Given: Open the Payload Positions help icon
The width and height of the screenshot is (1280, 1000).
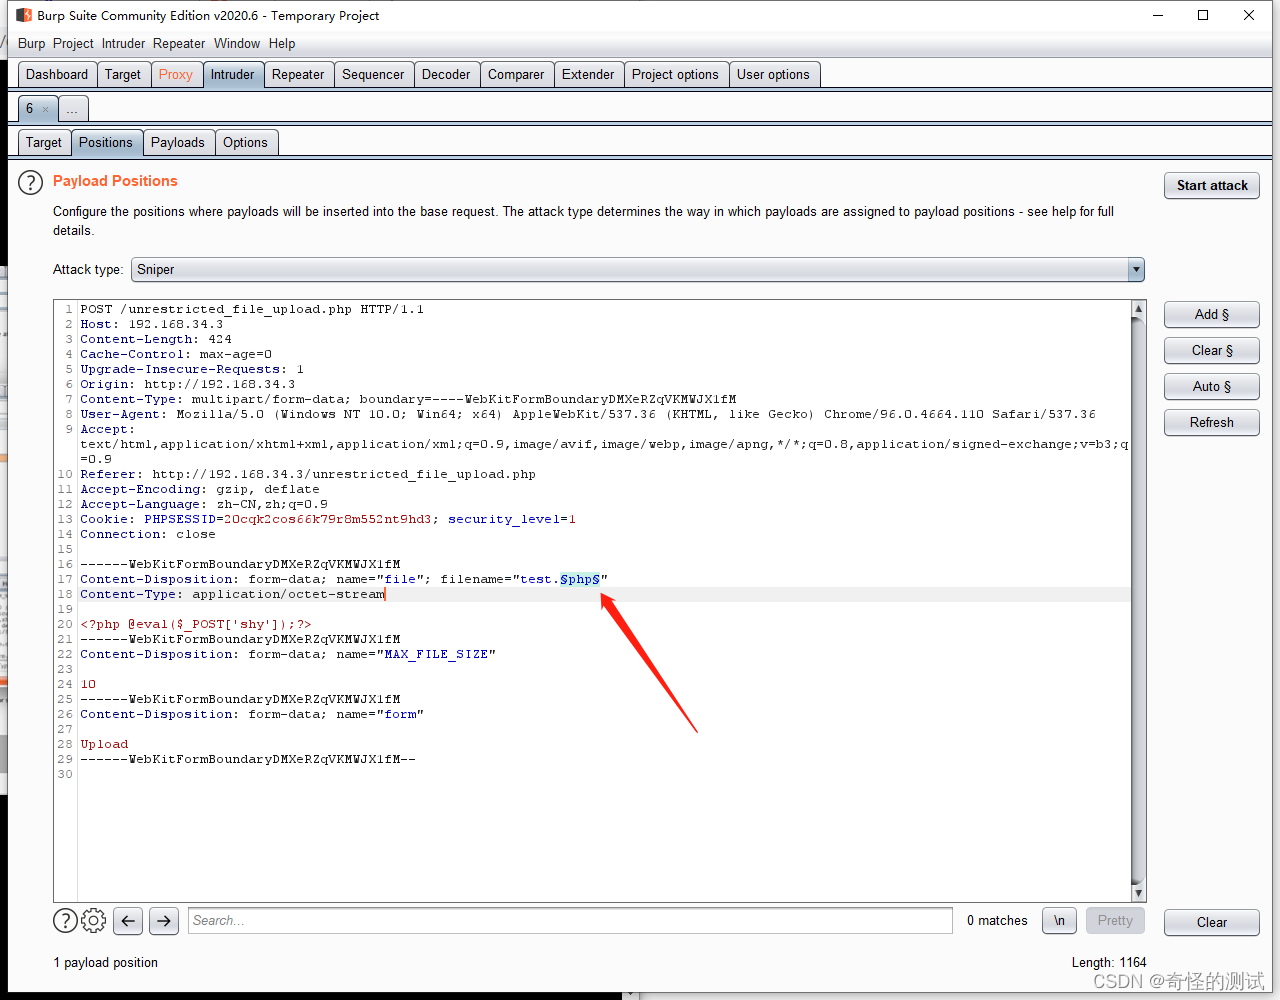Looking at the screenshot, I should pos(31,182).
